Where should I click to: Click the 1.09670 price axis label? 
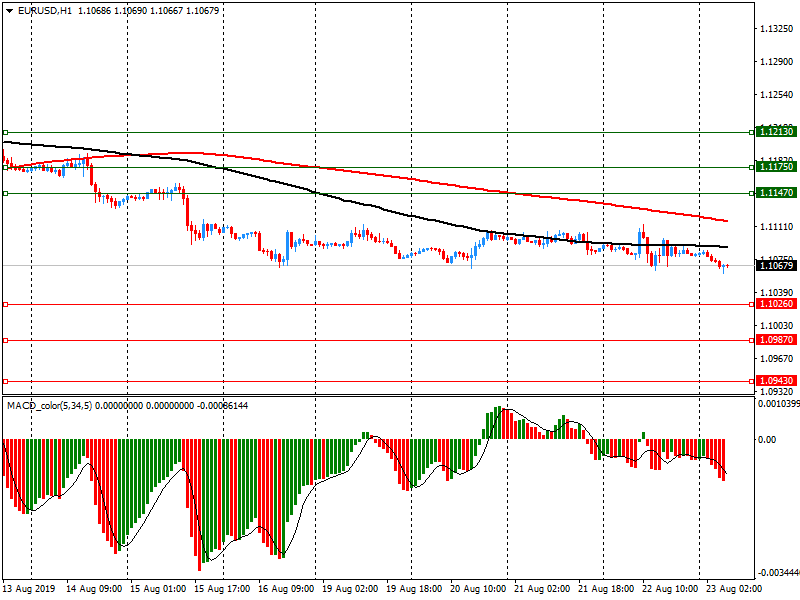coord(777,359)
